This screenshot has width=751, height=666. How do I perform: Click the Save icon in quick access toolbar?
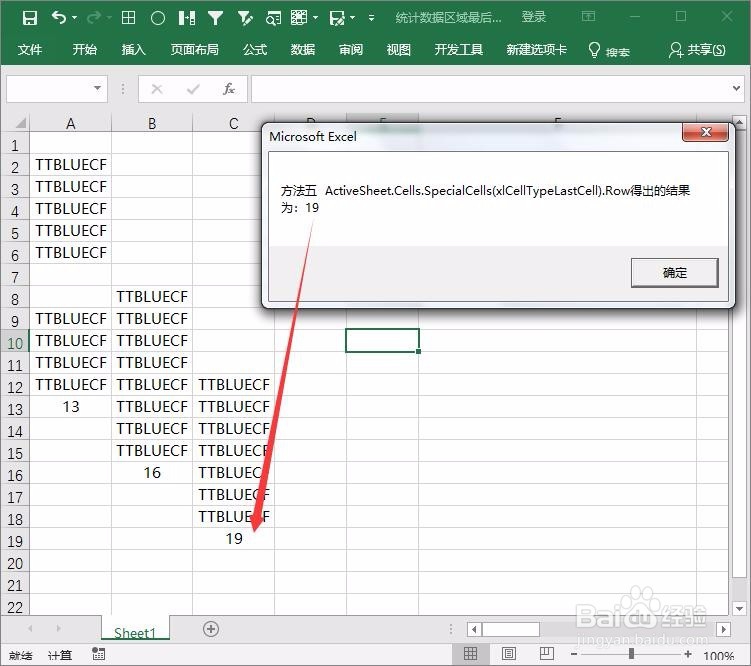coord(30,19)
